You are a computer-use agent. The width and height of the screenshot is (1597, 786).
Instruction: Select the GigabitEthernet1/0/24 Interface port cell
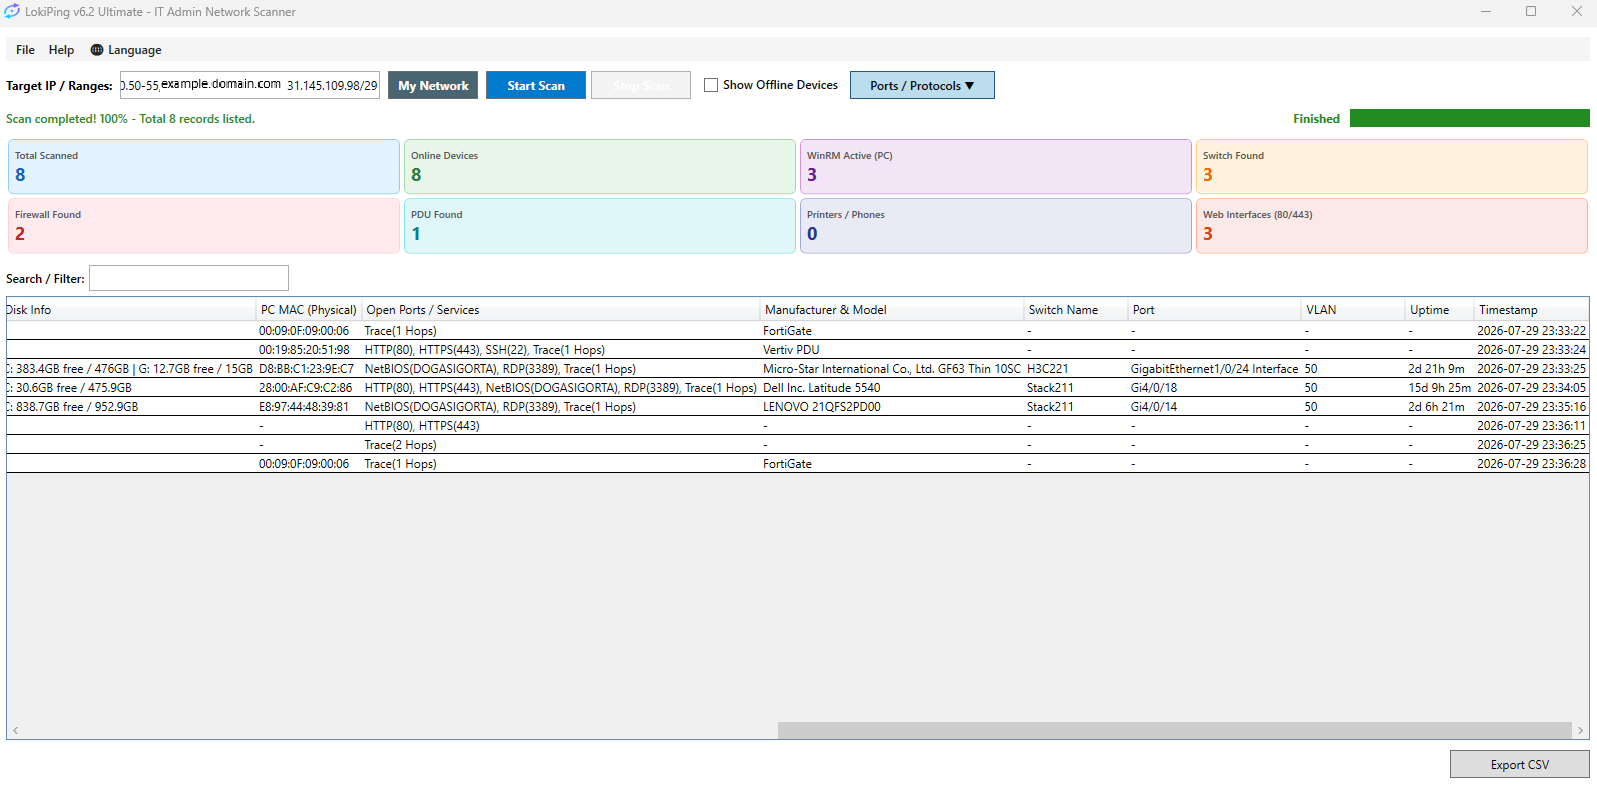tap(1215, 369)
